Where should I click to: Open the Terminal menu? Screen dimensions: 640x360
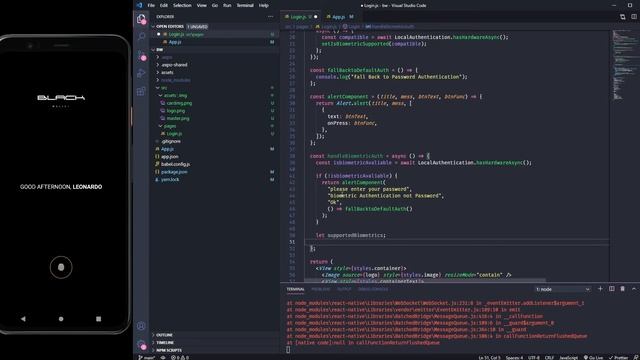pos(245,5)
